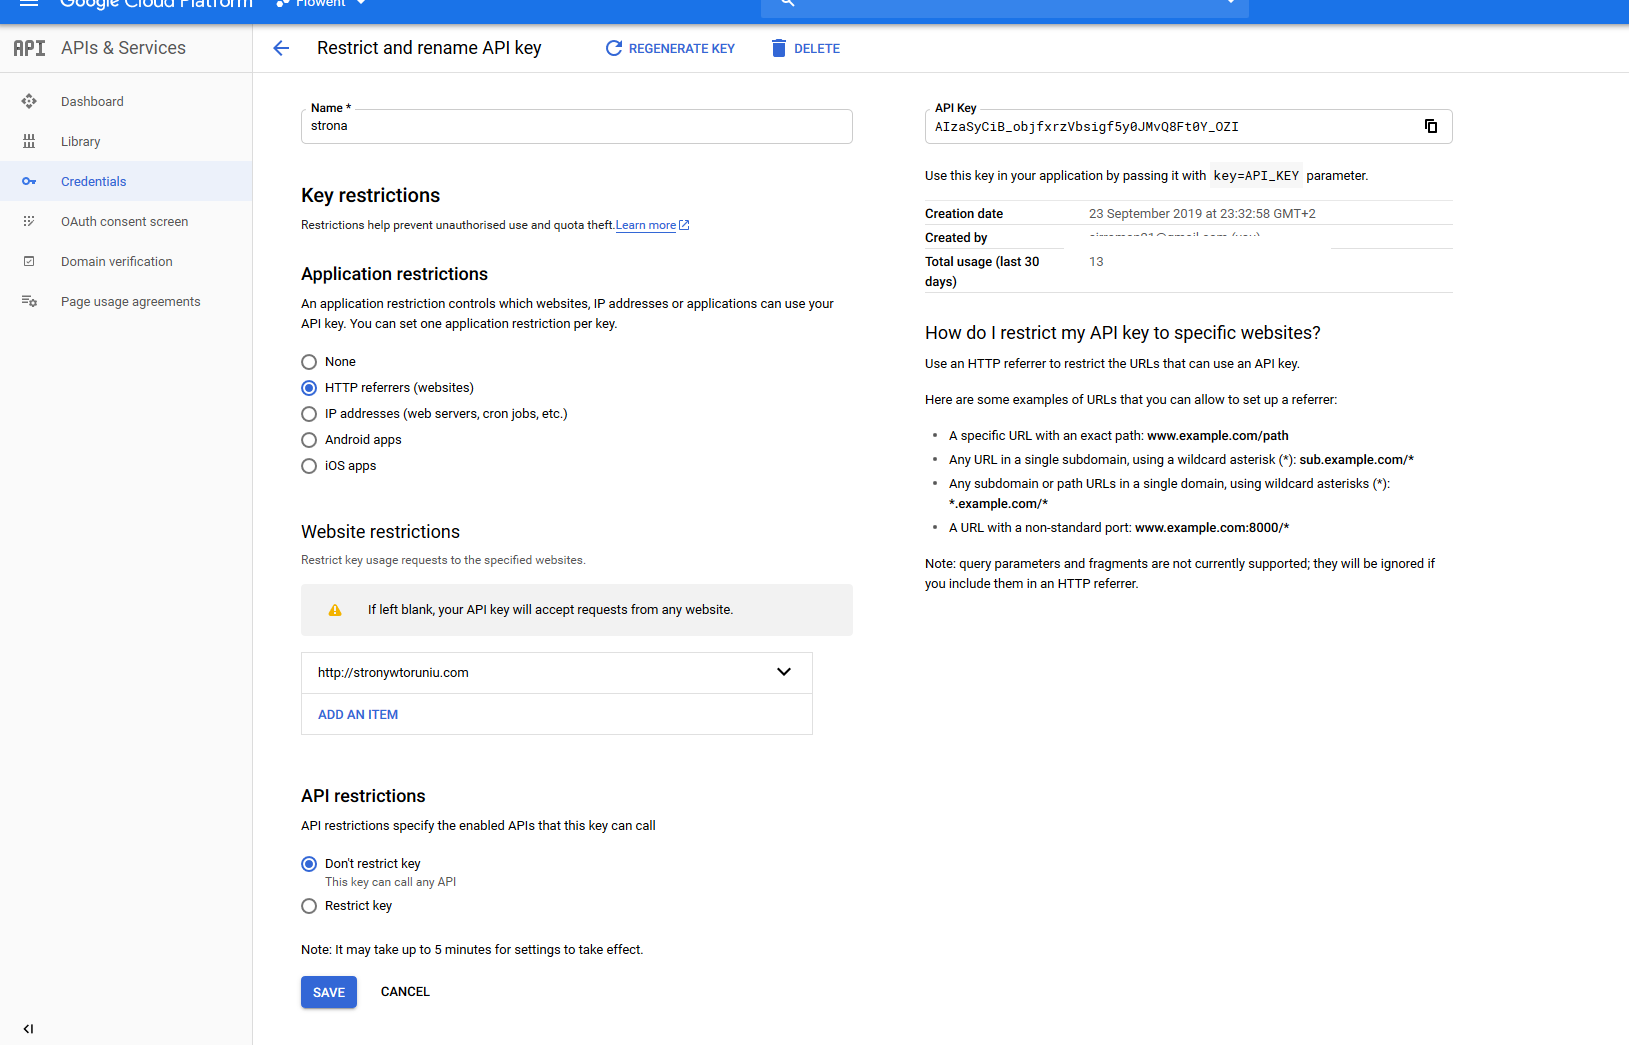Click the Key restrictions heading
This screenshot has width=1629, height=1045.
371,196
